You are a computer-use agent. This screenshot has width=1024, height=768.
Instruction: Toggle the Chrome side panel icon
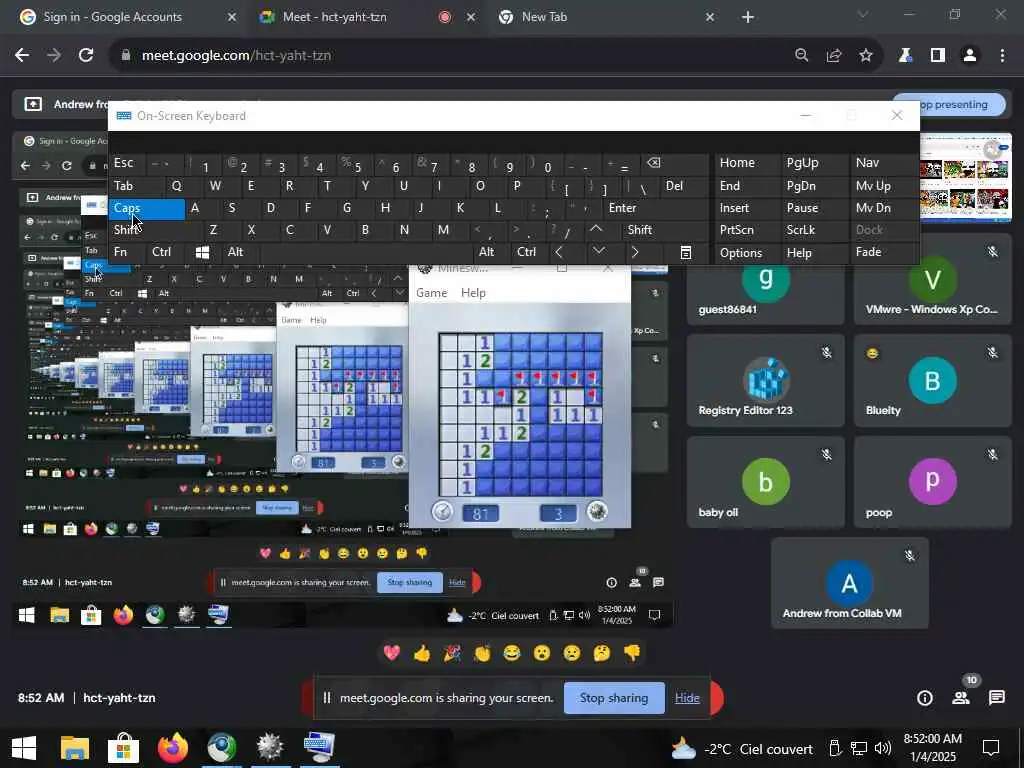click(938, 56)
